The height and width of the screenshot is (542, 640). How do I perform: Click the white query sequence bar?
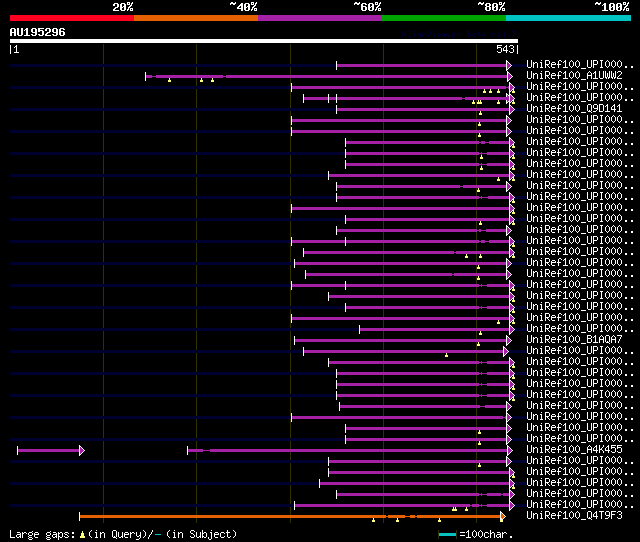264,41
